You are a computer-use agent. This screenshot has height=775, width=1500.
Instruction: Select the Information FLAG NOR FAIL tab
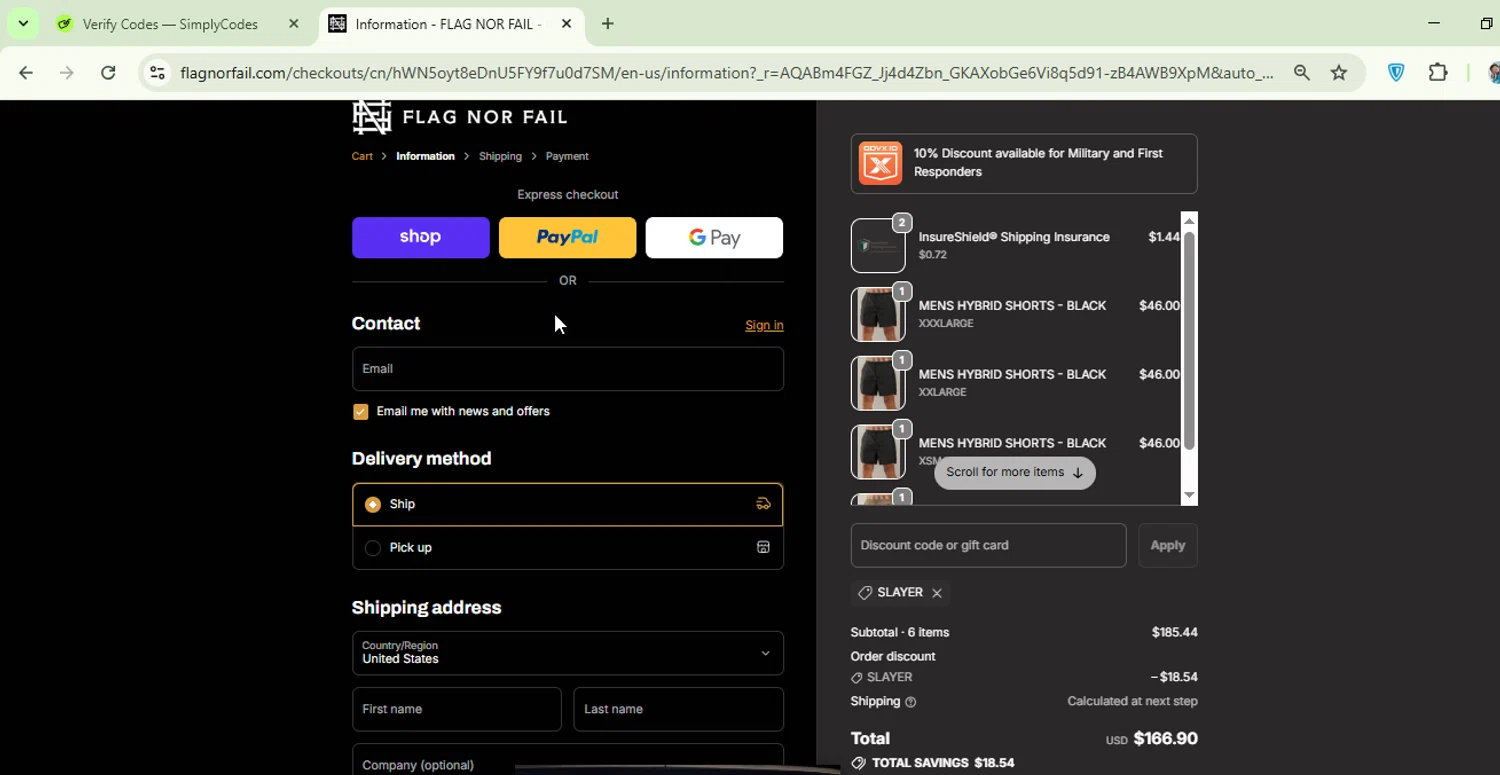pos(448,24)
